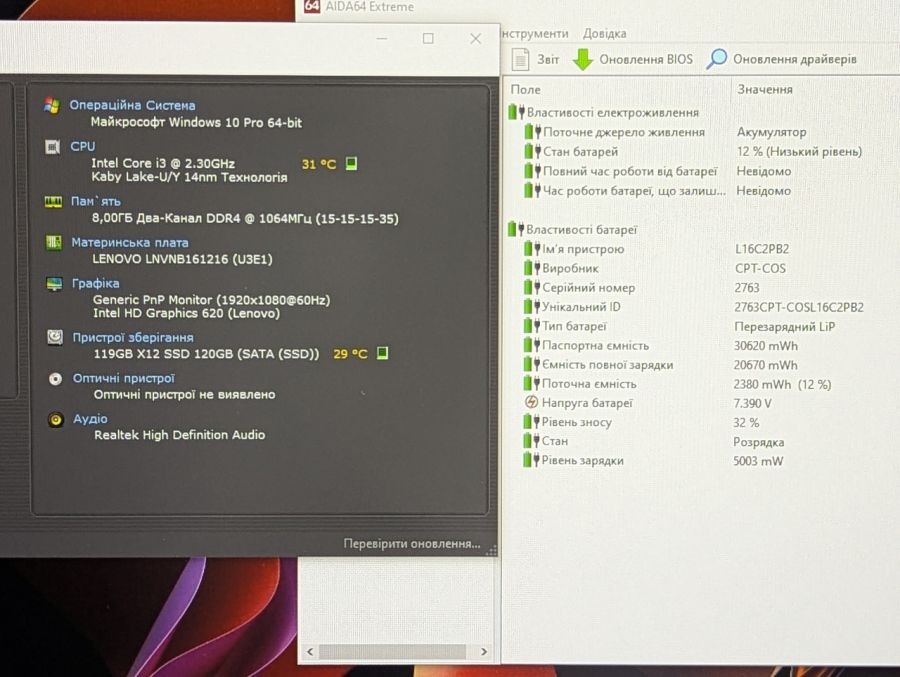The height and width of the screenshot is (677, 900).
Task: Click the CPU chip icon in Speccy
Action: pyautogui.click(x=52, y=147)
